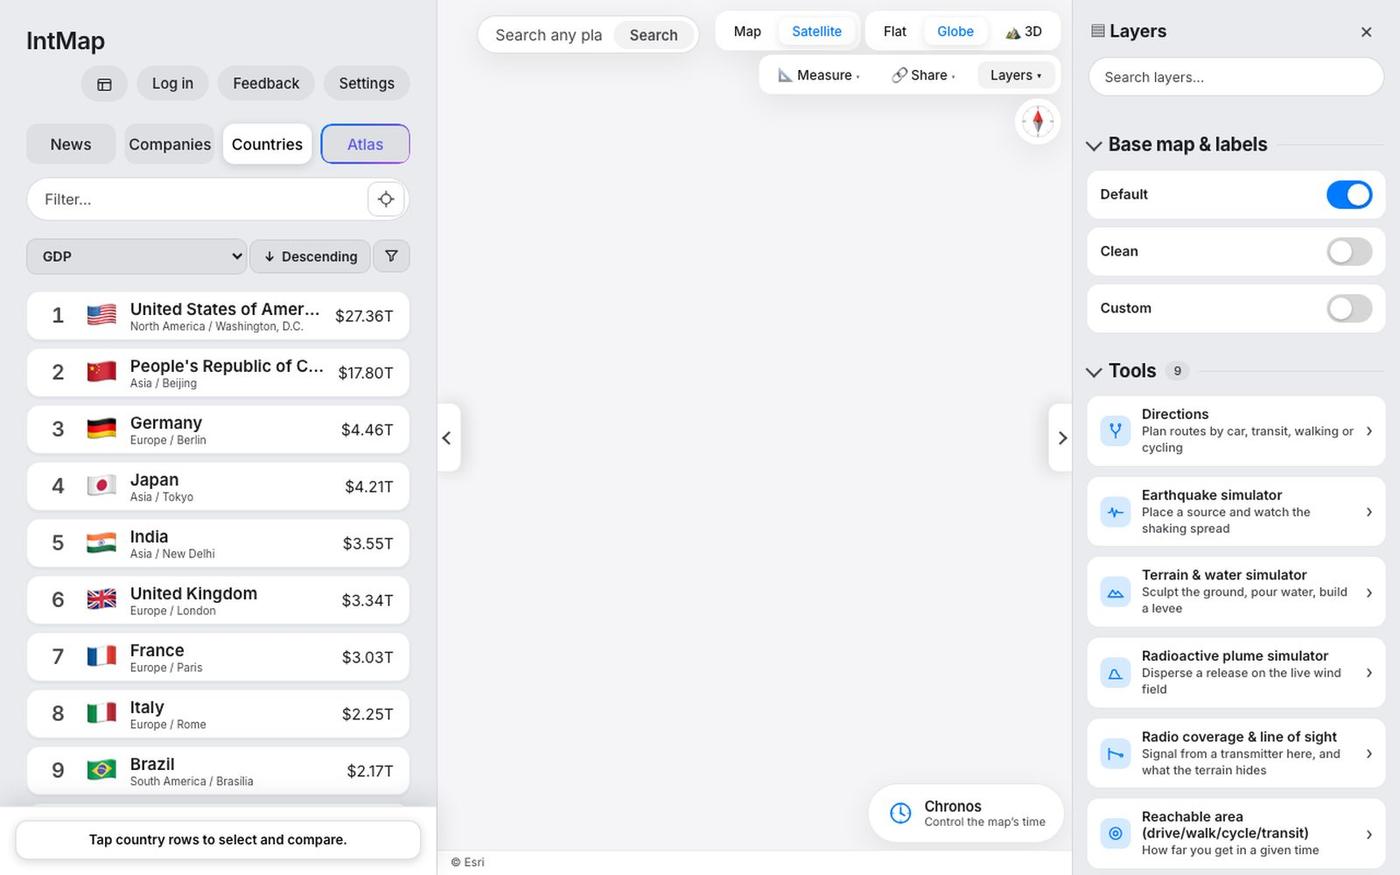Viewport: 1400px width, 875px height.
Task: Switch to Satellite map view
Action: (x=816, y=31)
